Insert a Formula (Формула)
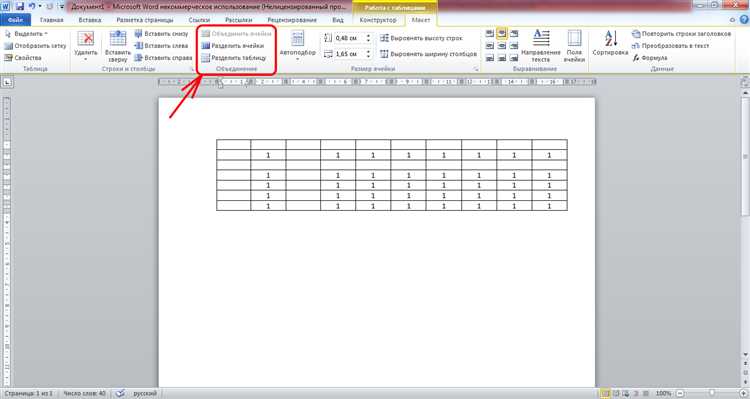 point(650,58)
